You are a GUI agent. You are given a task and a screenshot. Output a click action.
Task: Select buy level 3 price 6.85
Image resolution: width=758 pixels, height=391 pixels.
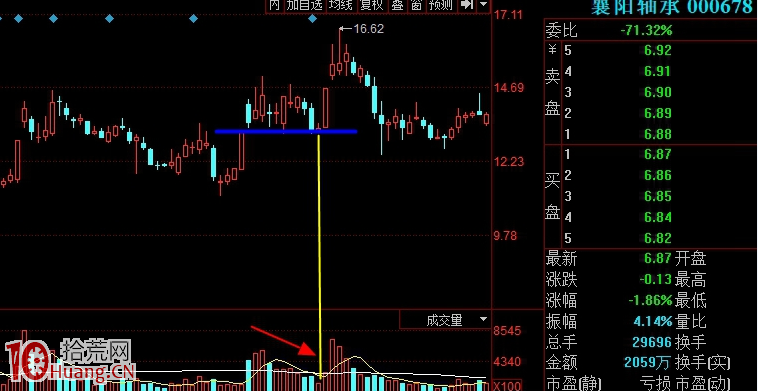(658, 196)
